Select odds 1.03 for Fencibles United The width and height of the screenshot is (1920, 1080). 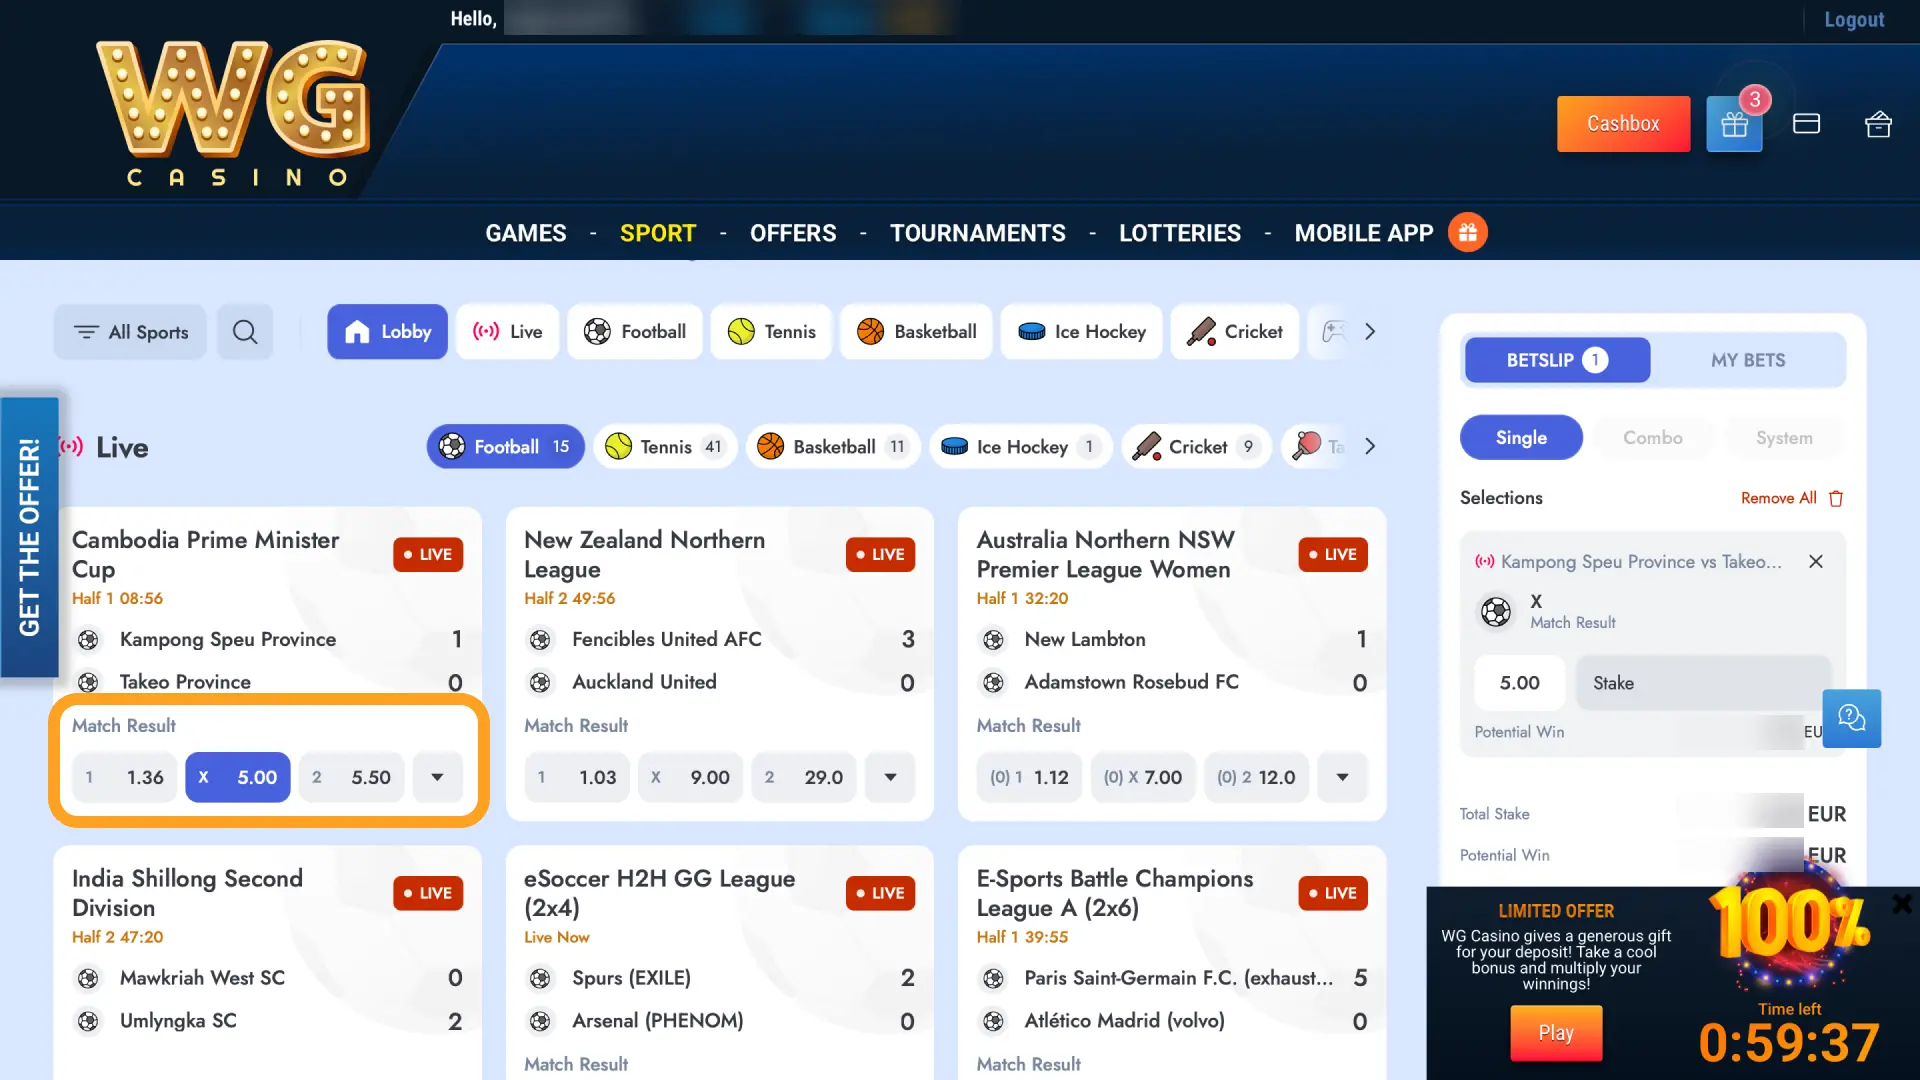(577, 777)
